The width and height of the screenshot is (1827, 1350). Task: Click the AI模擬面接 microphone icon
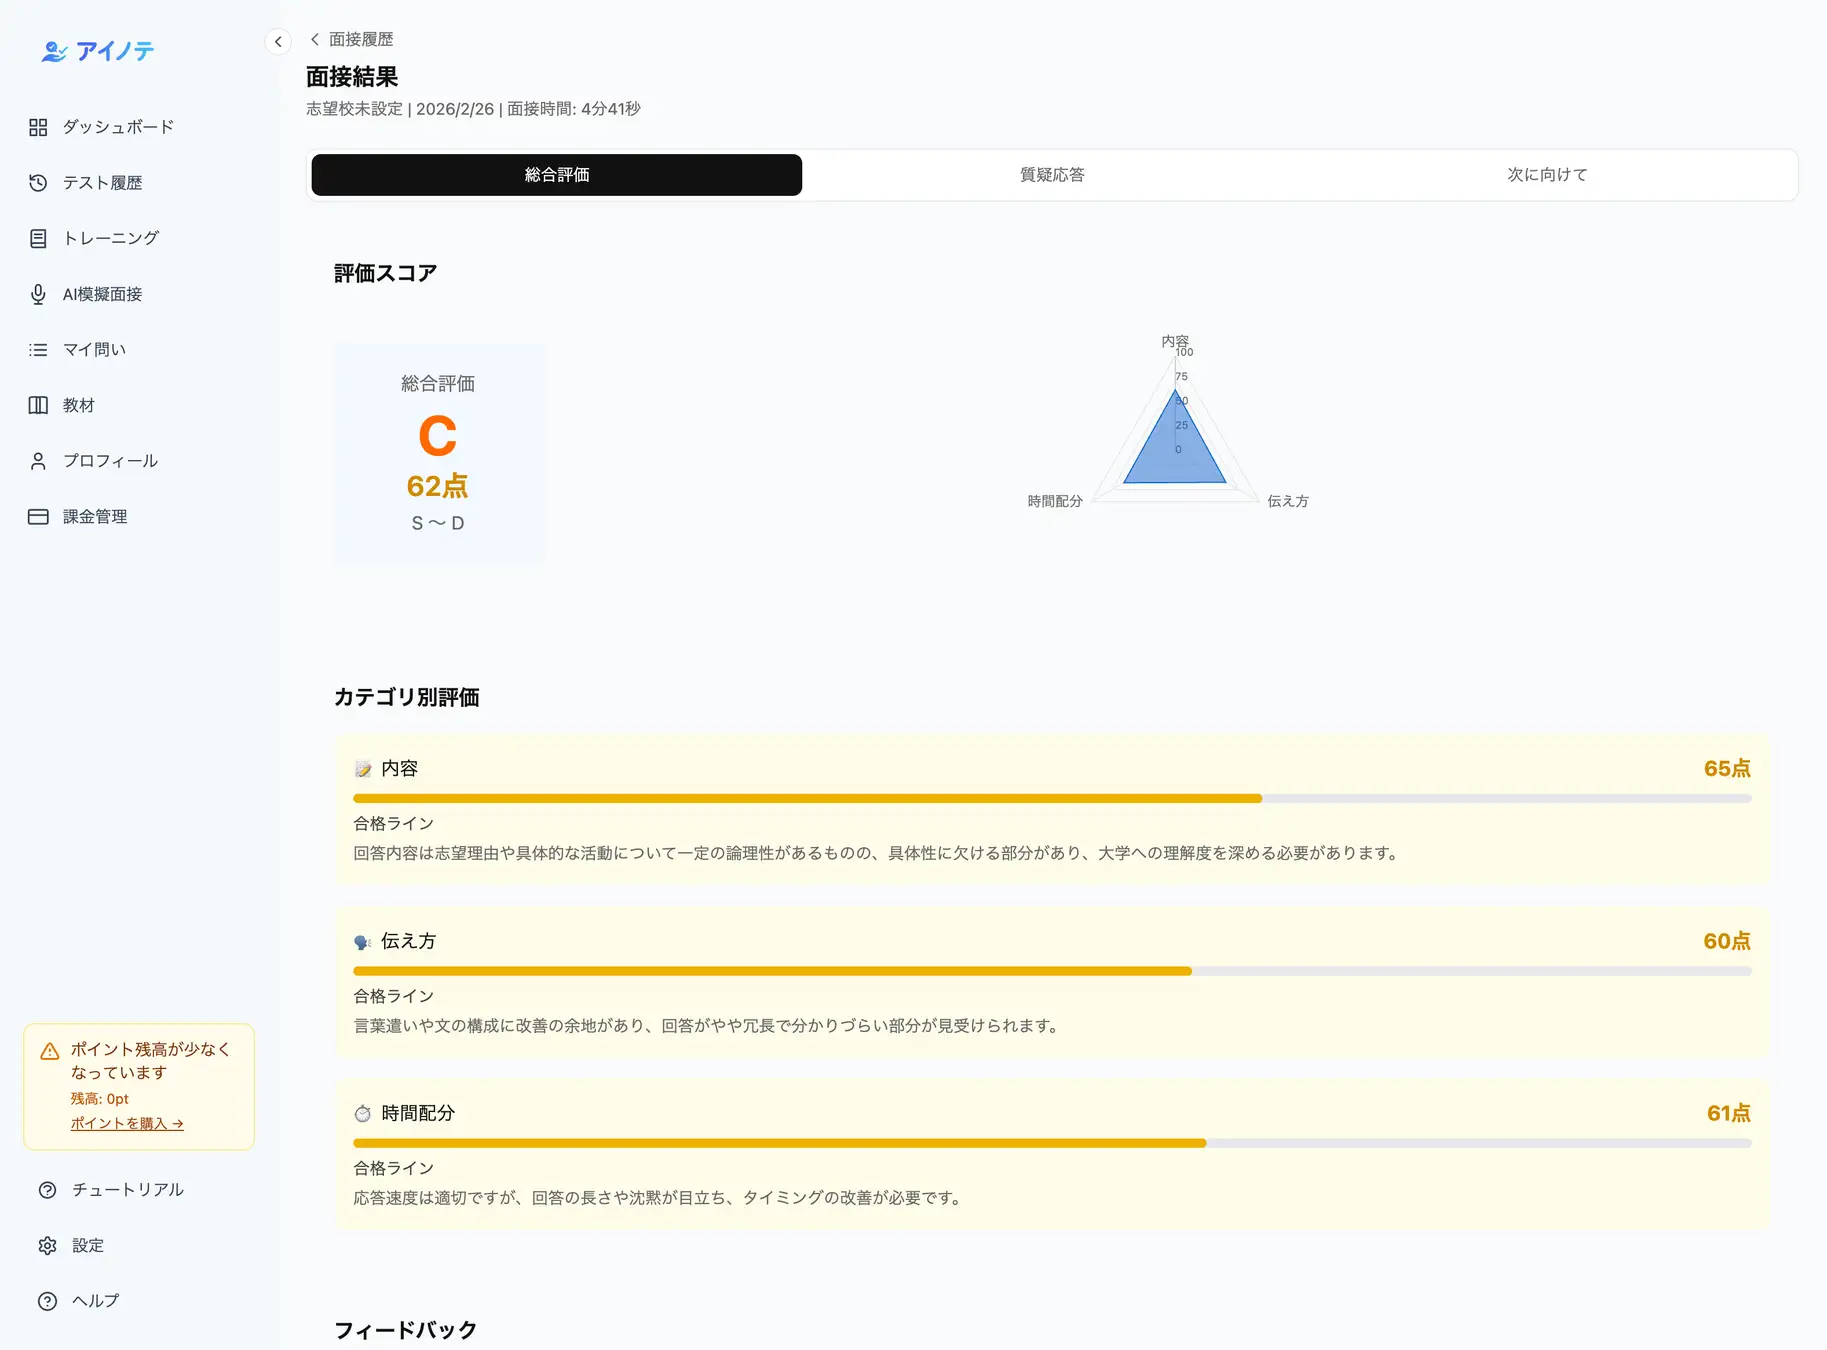click(38, 293)
